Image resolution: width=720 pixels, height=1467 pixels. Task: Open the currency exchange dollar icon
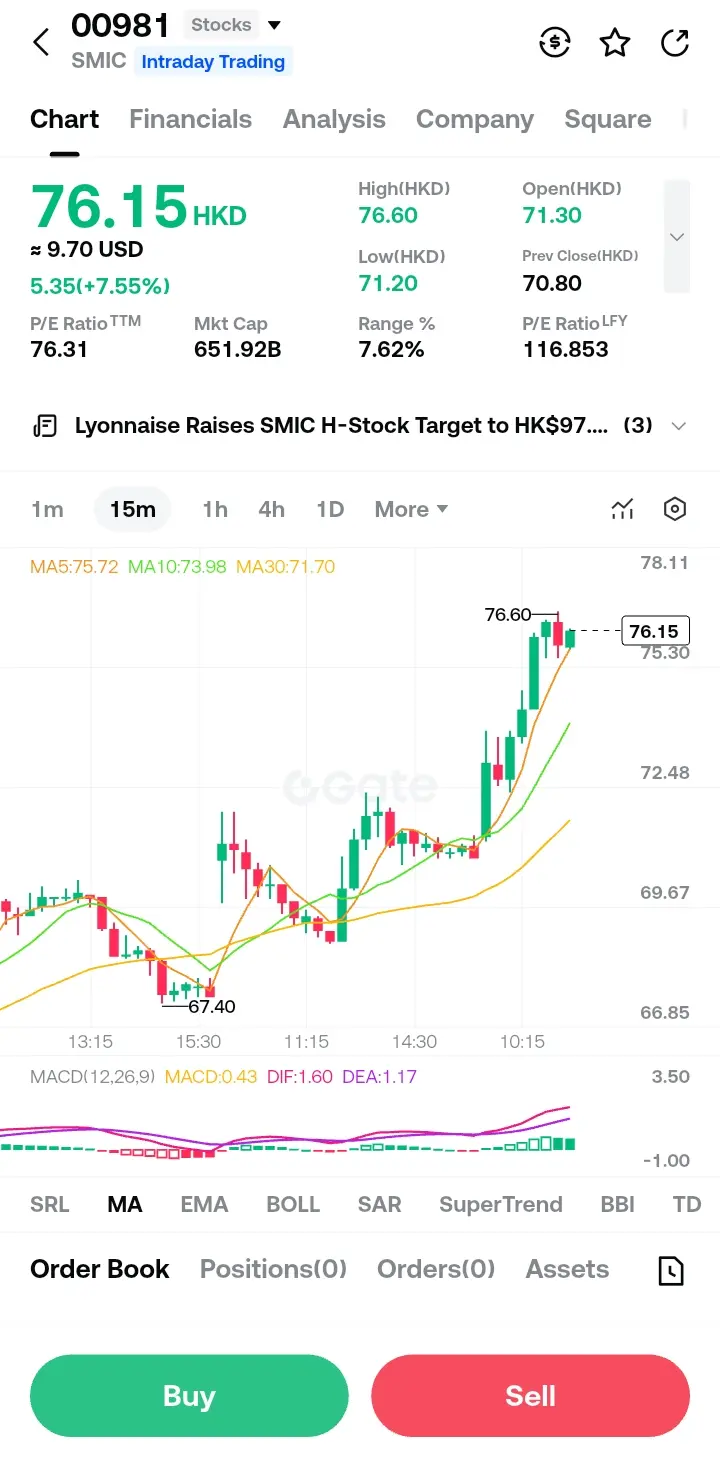(554, 43)
